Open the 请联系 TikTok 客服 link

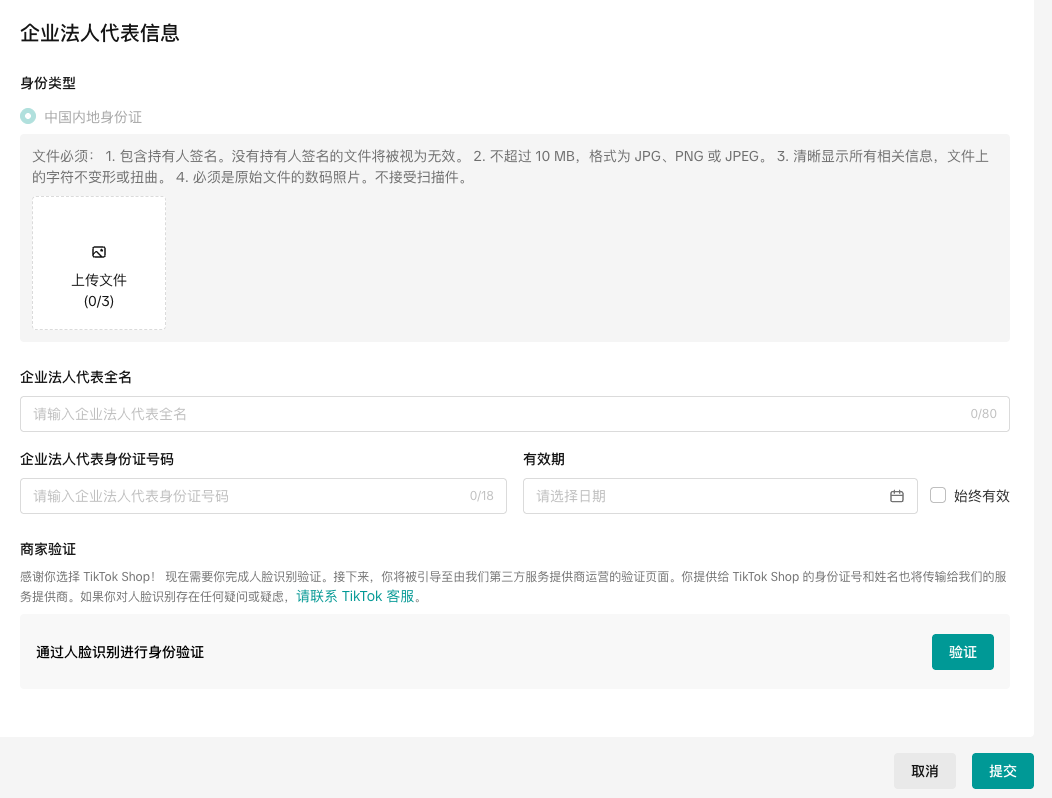355,596
